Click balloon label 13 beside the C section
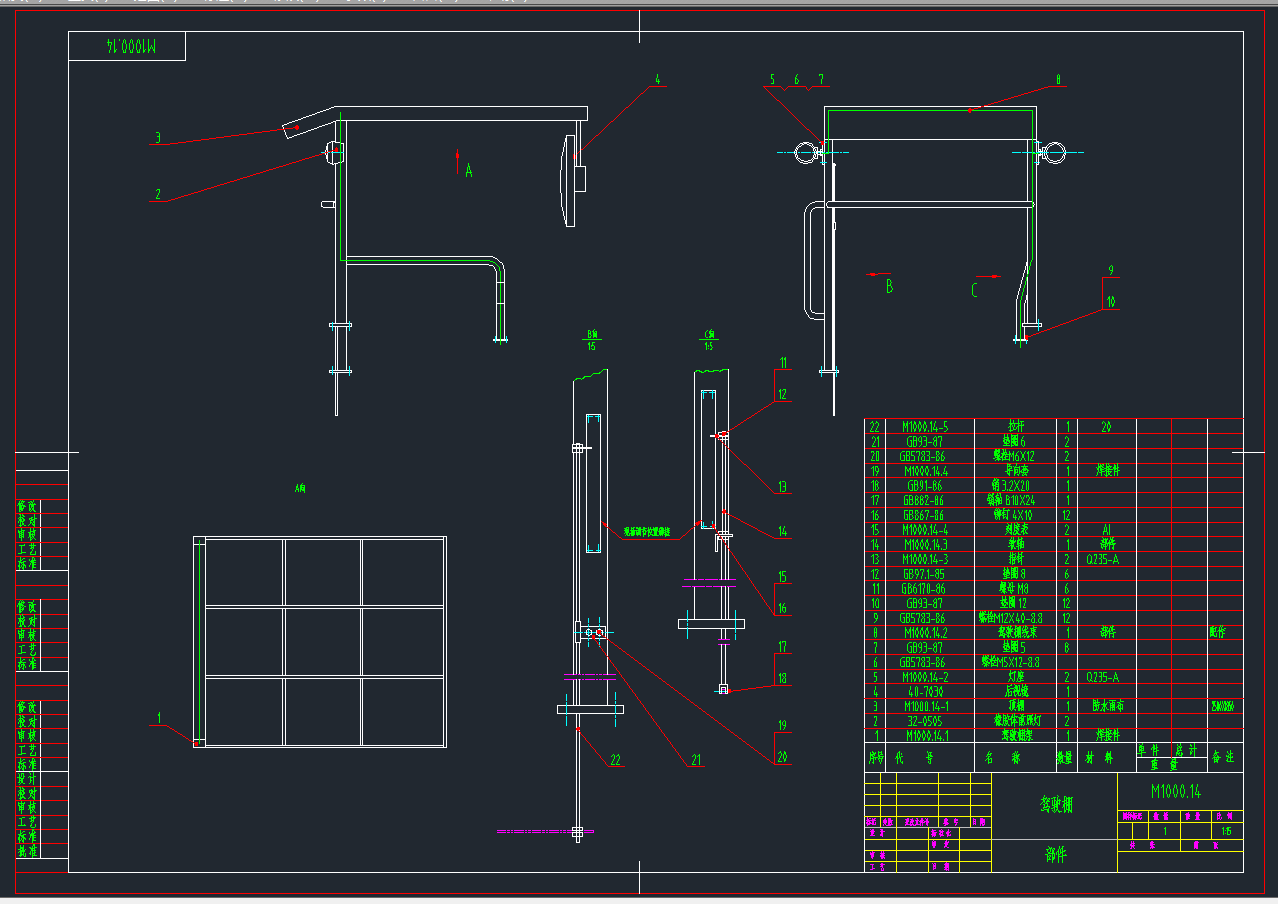 coord(783,487)
